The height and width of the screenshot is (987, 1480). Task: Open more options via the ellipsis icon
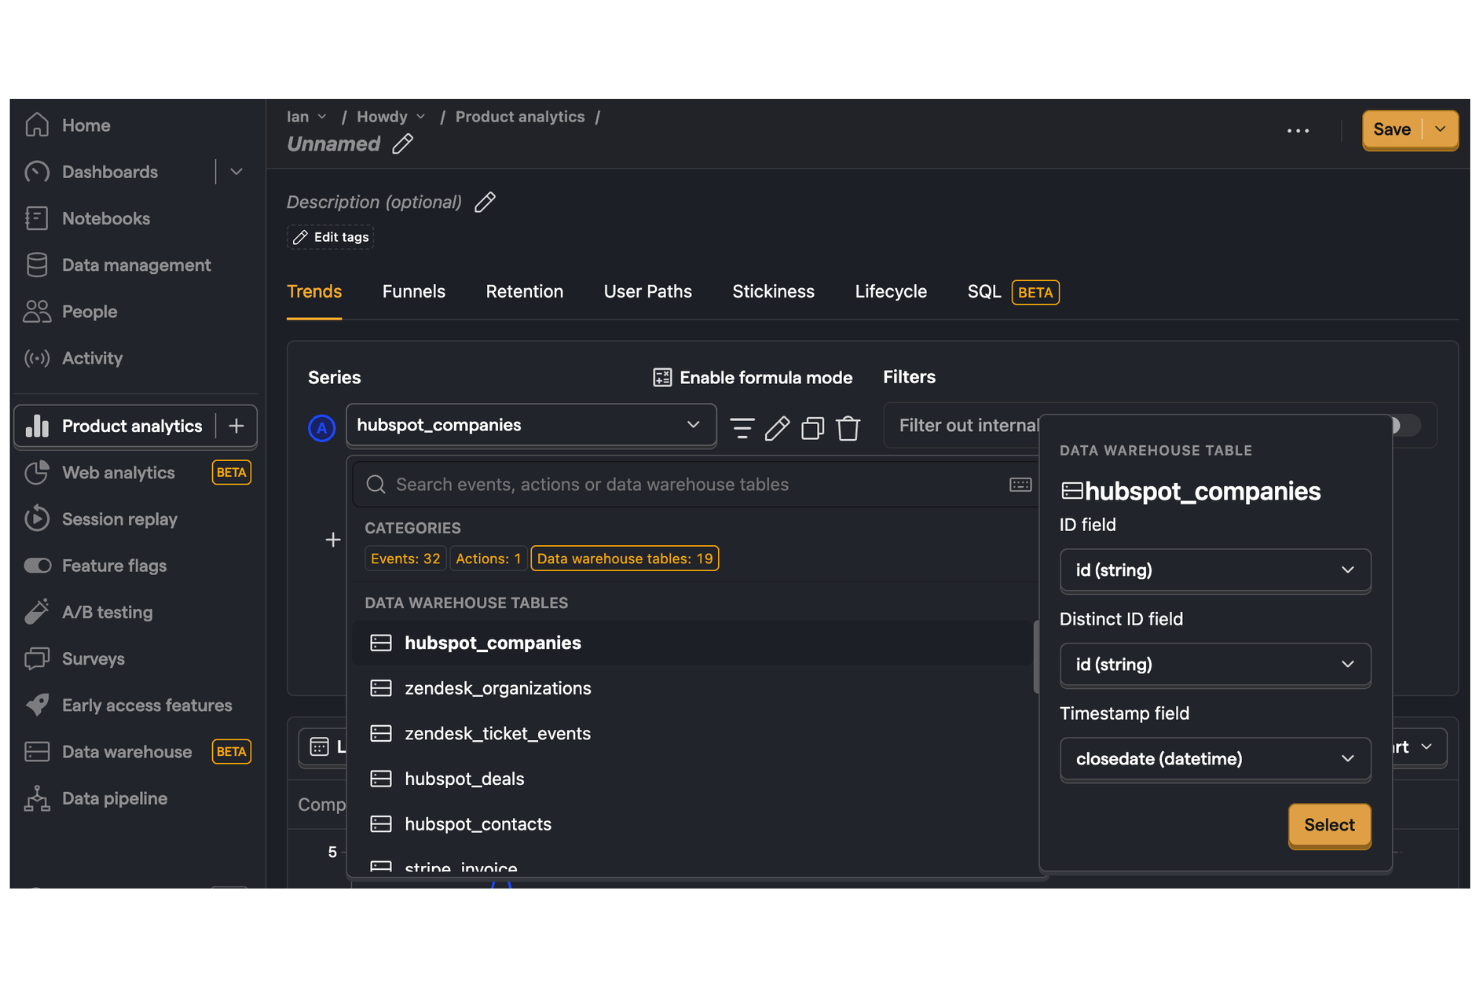[x=1298, y=130]
